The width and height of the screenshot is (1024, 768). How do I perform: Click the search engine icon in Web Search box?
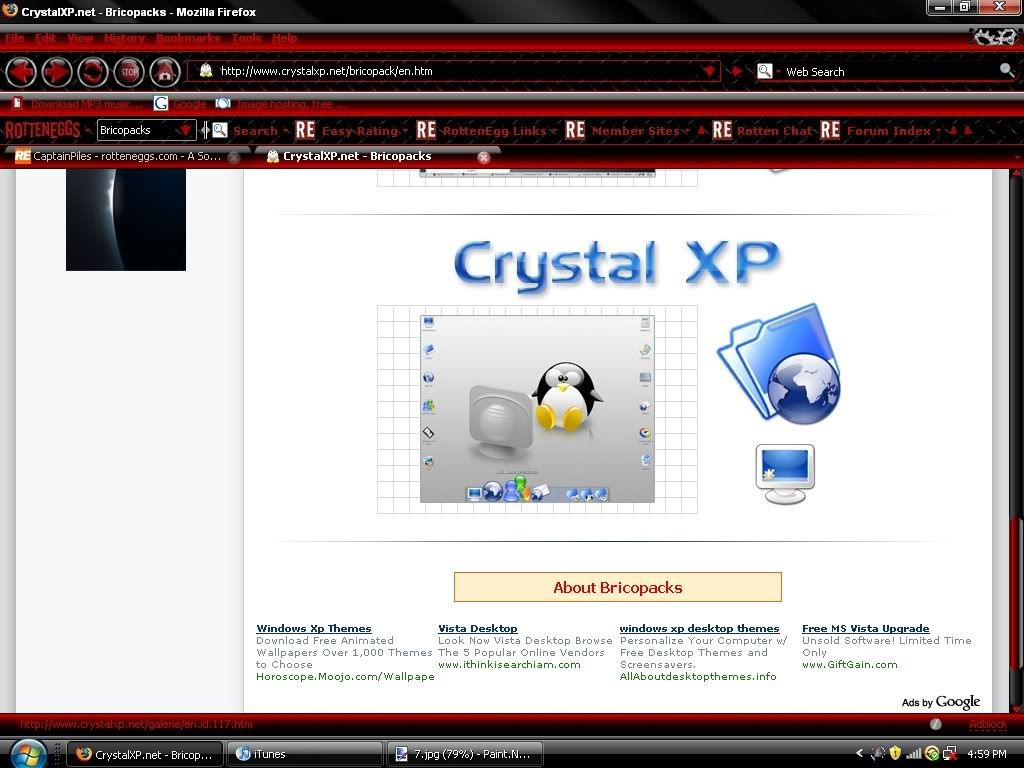click(x=764, y=71)
